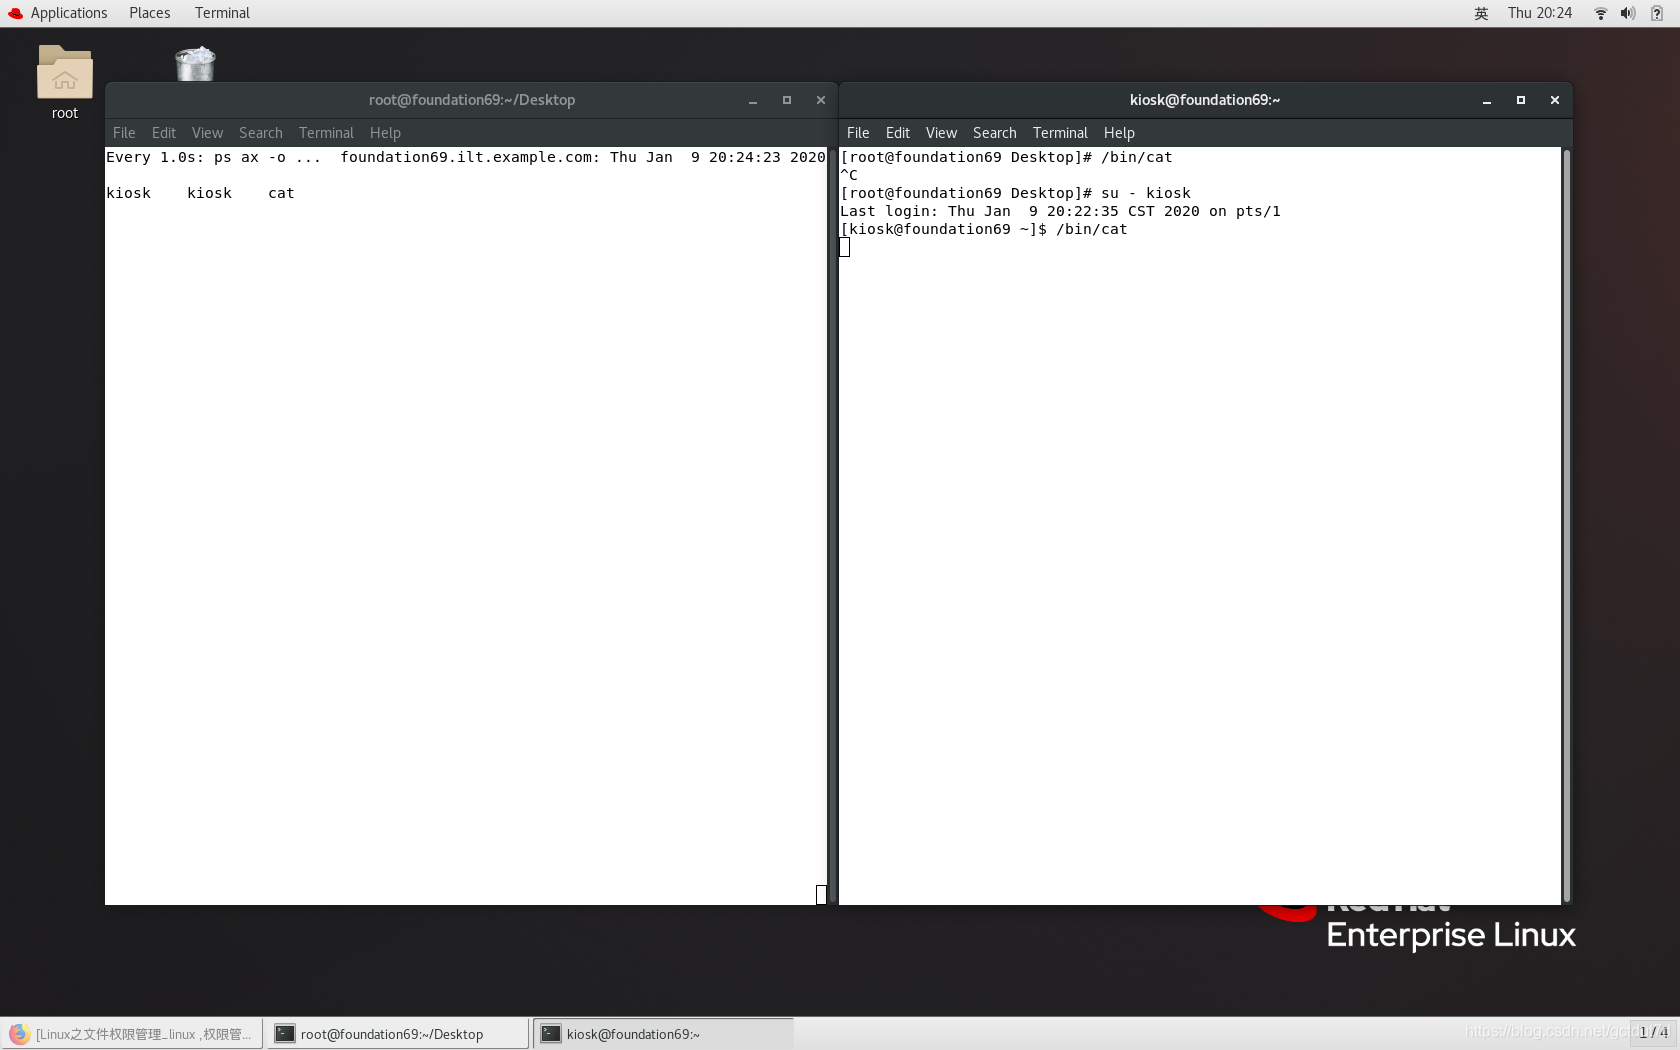Open Help menu in root Desktop terminal

pyautogui.click(x=385, y=133)
